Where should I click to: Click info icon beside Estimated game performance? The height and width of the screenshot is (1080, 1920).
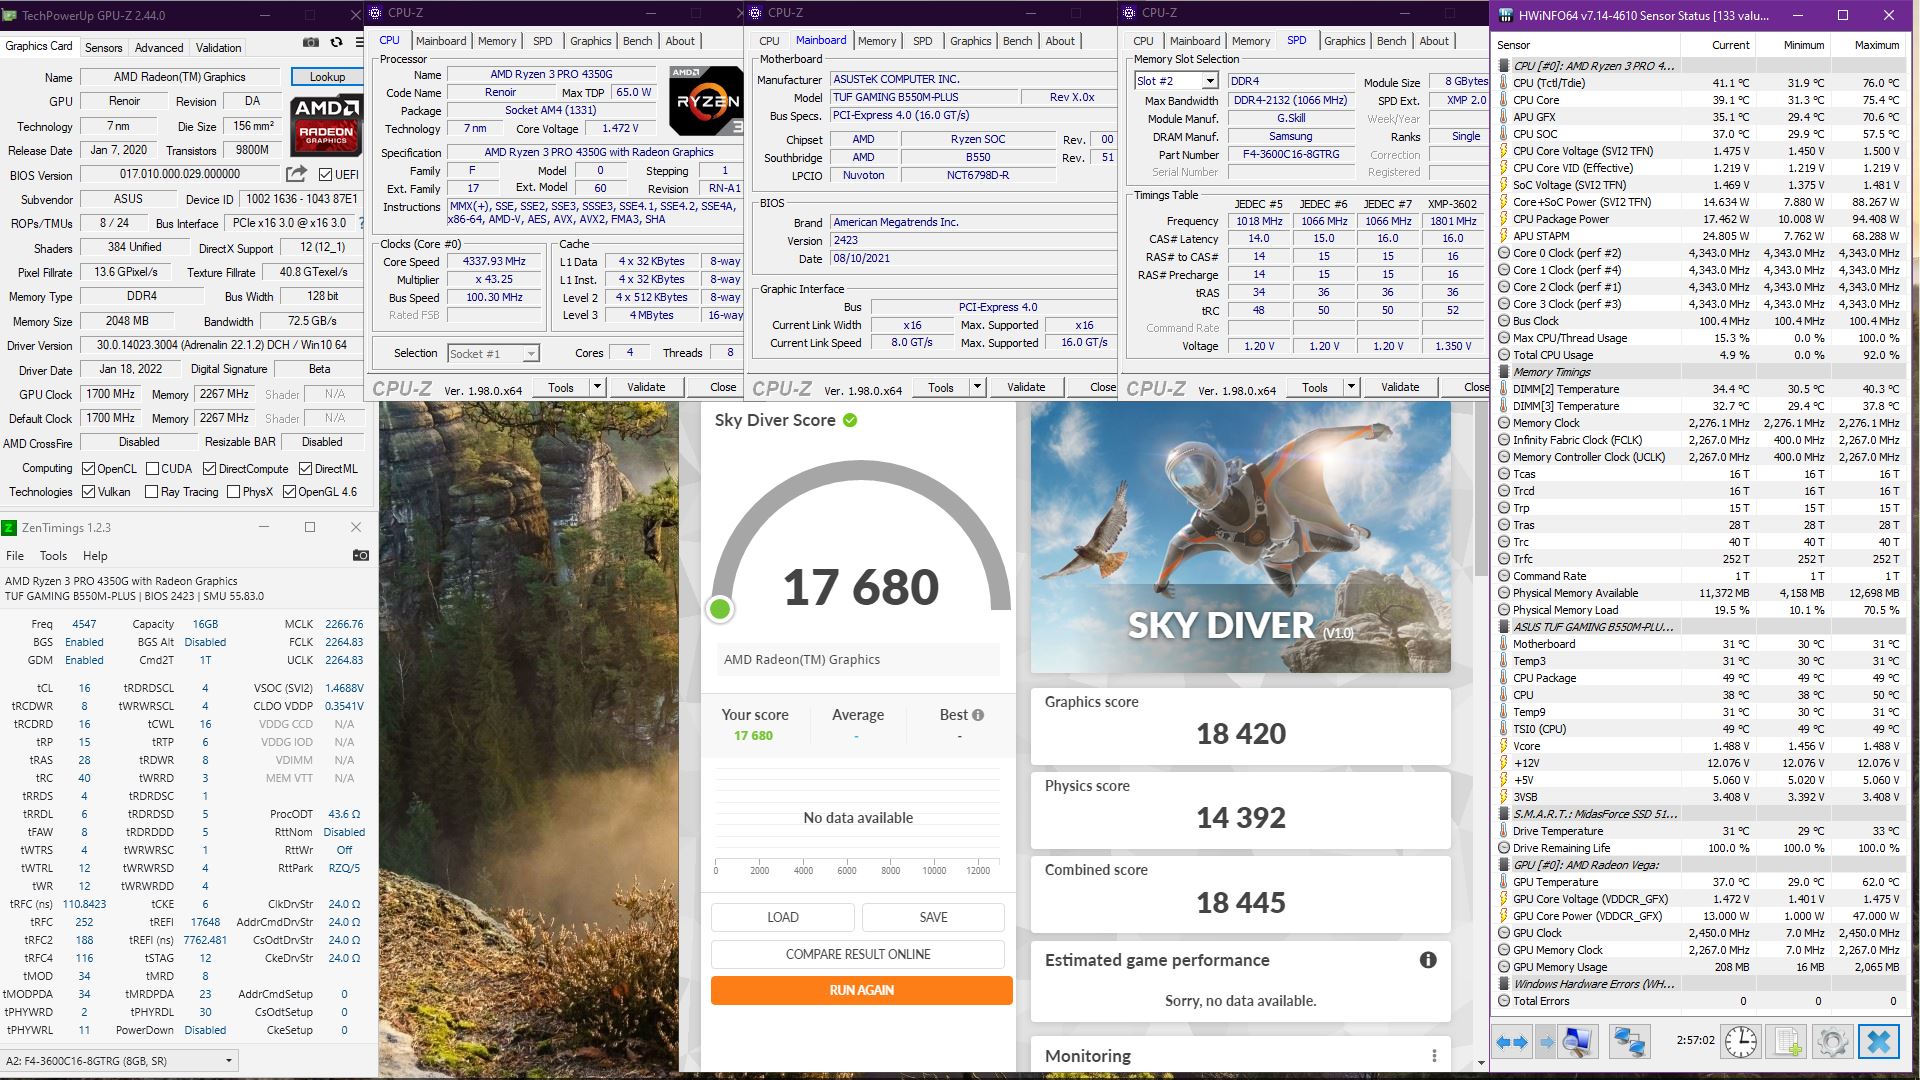1428,960
